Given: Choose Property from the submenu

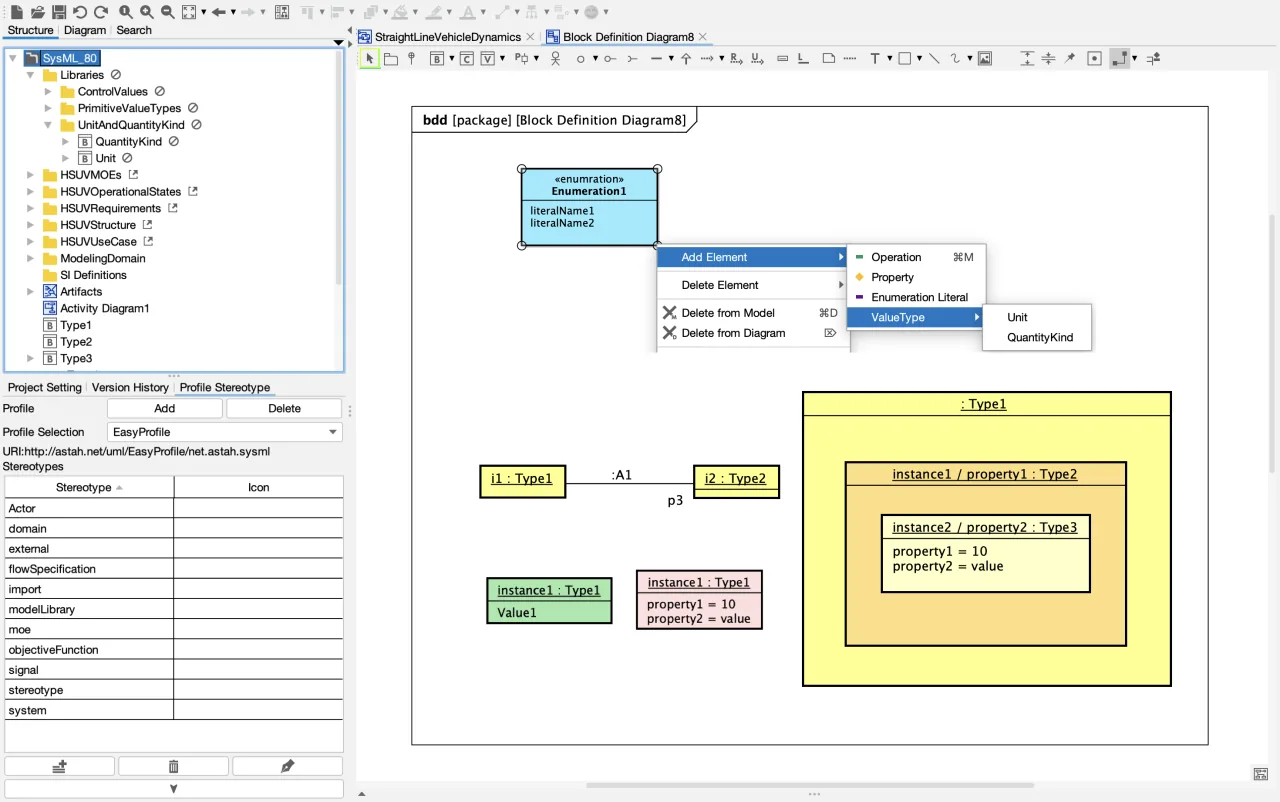Looking at the screenshot, I should (916, 277).
